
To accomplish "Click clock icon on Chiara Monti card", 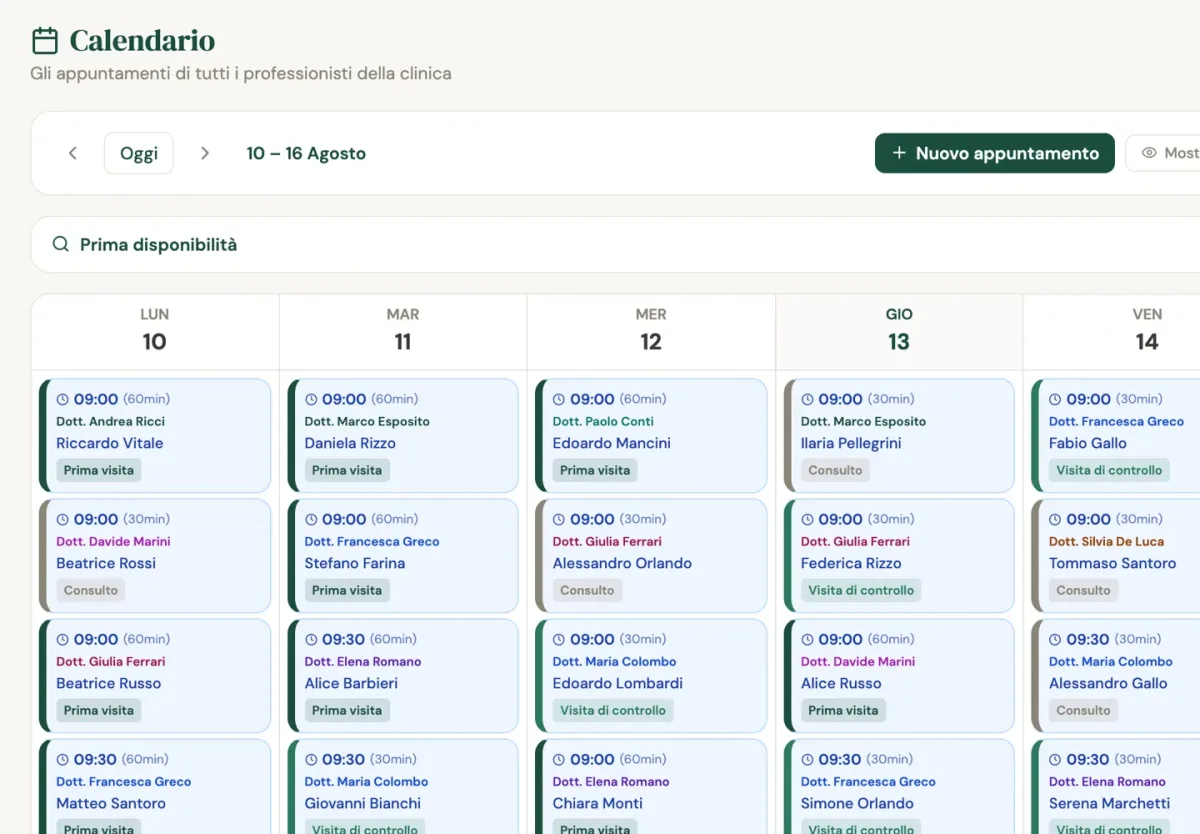I will 559,759.
